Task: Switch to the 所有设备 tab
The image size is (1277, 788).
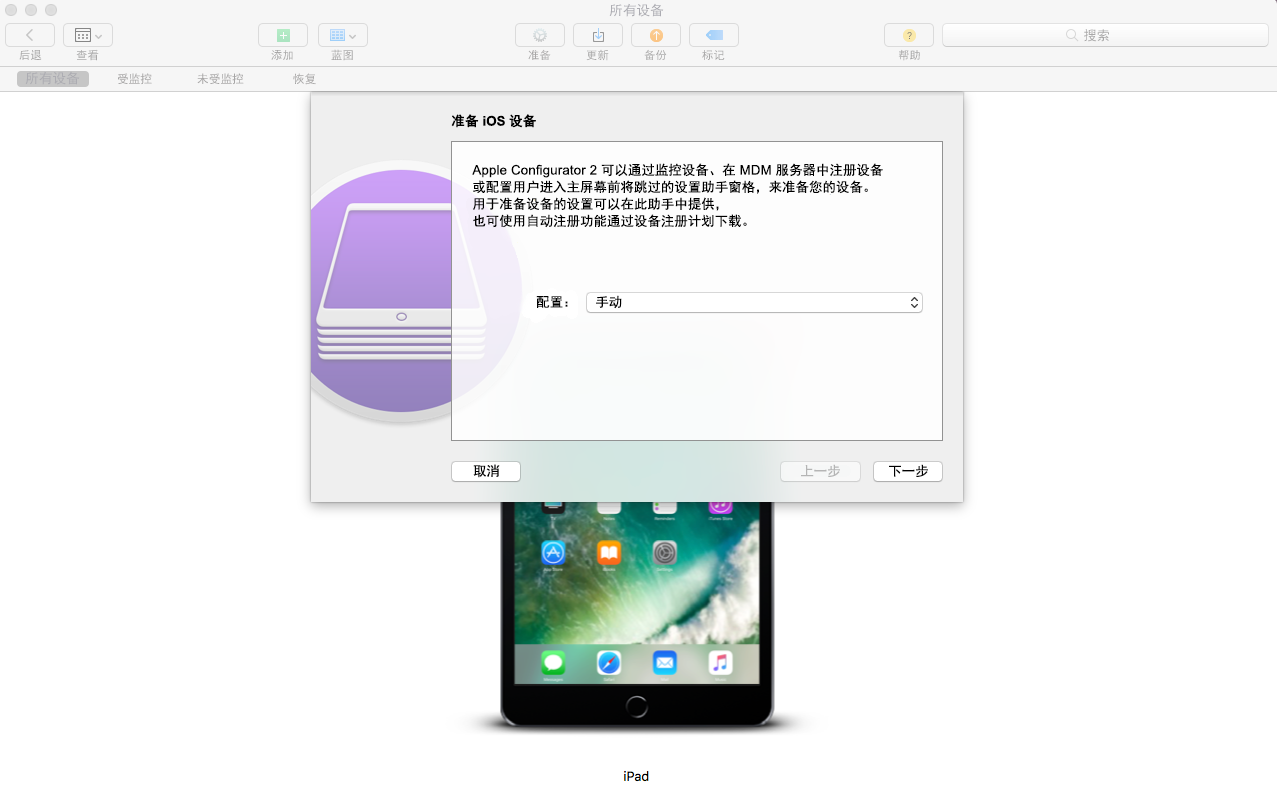Action: tap(53, 79)
